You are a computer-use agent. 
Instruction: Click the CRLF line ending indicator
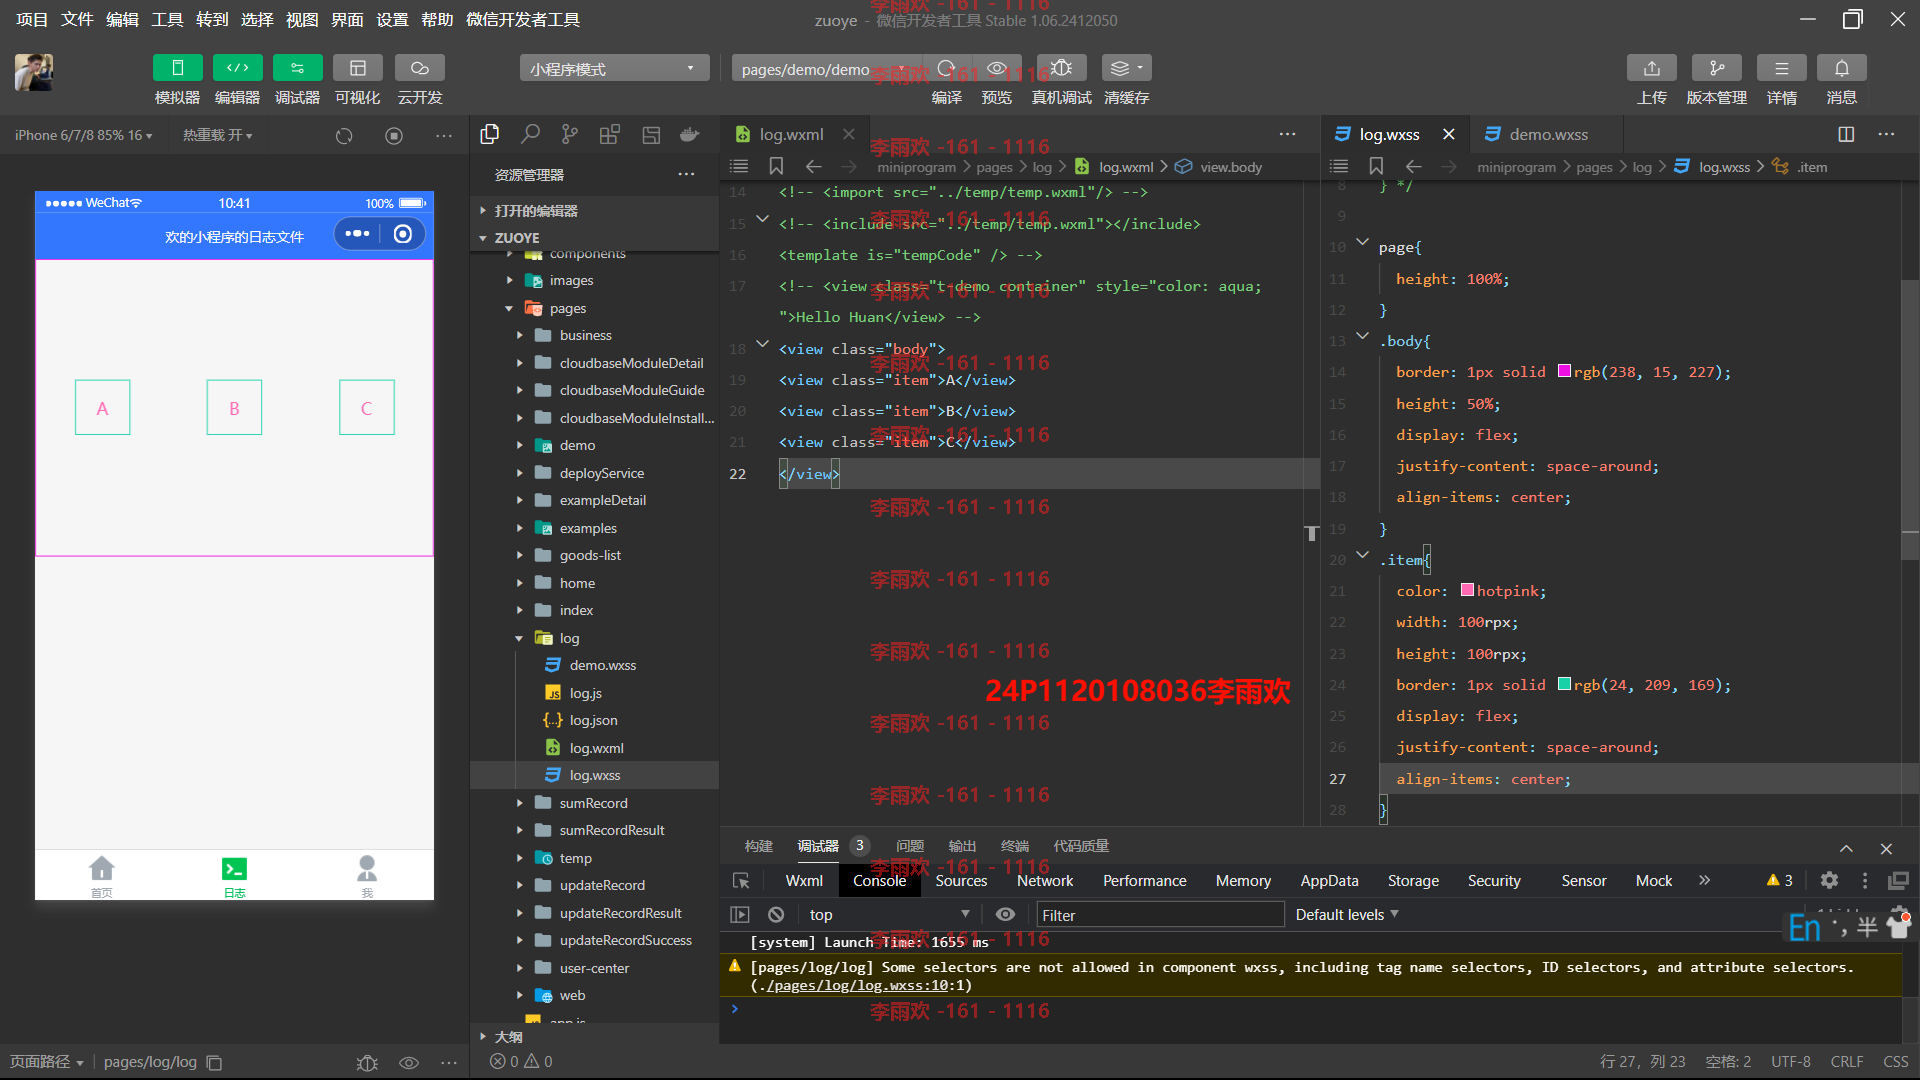(1846, 1062)
